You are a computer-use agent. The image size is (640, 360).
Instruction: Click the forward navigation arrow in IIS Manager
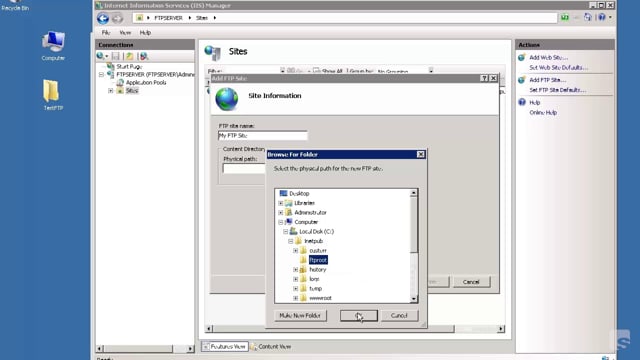point(117,18)
